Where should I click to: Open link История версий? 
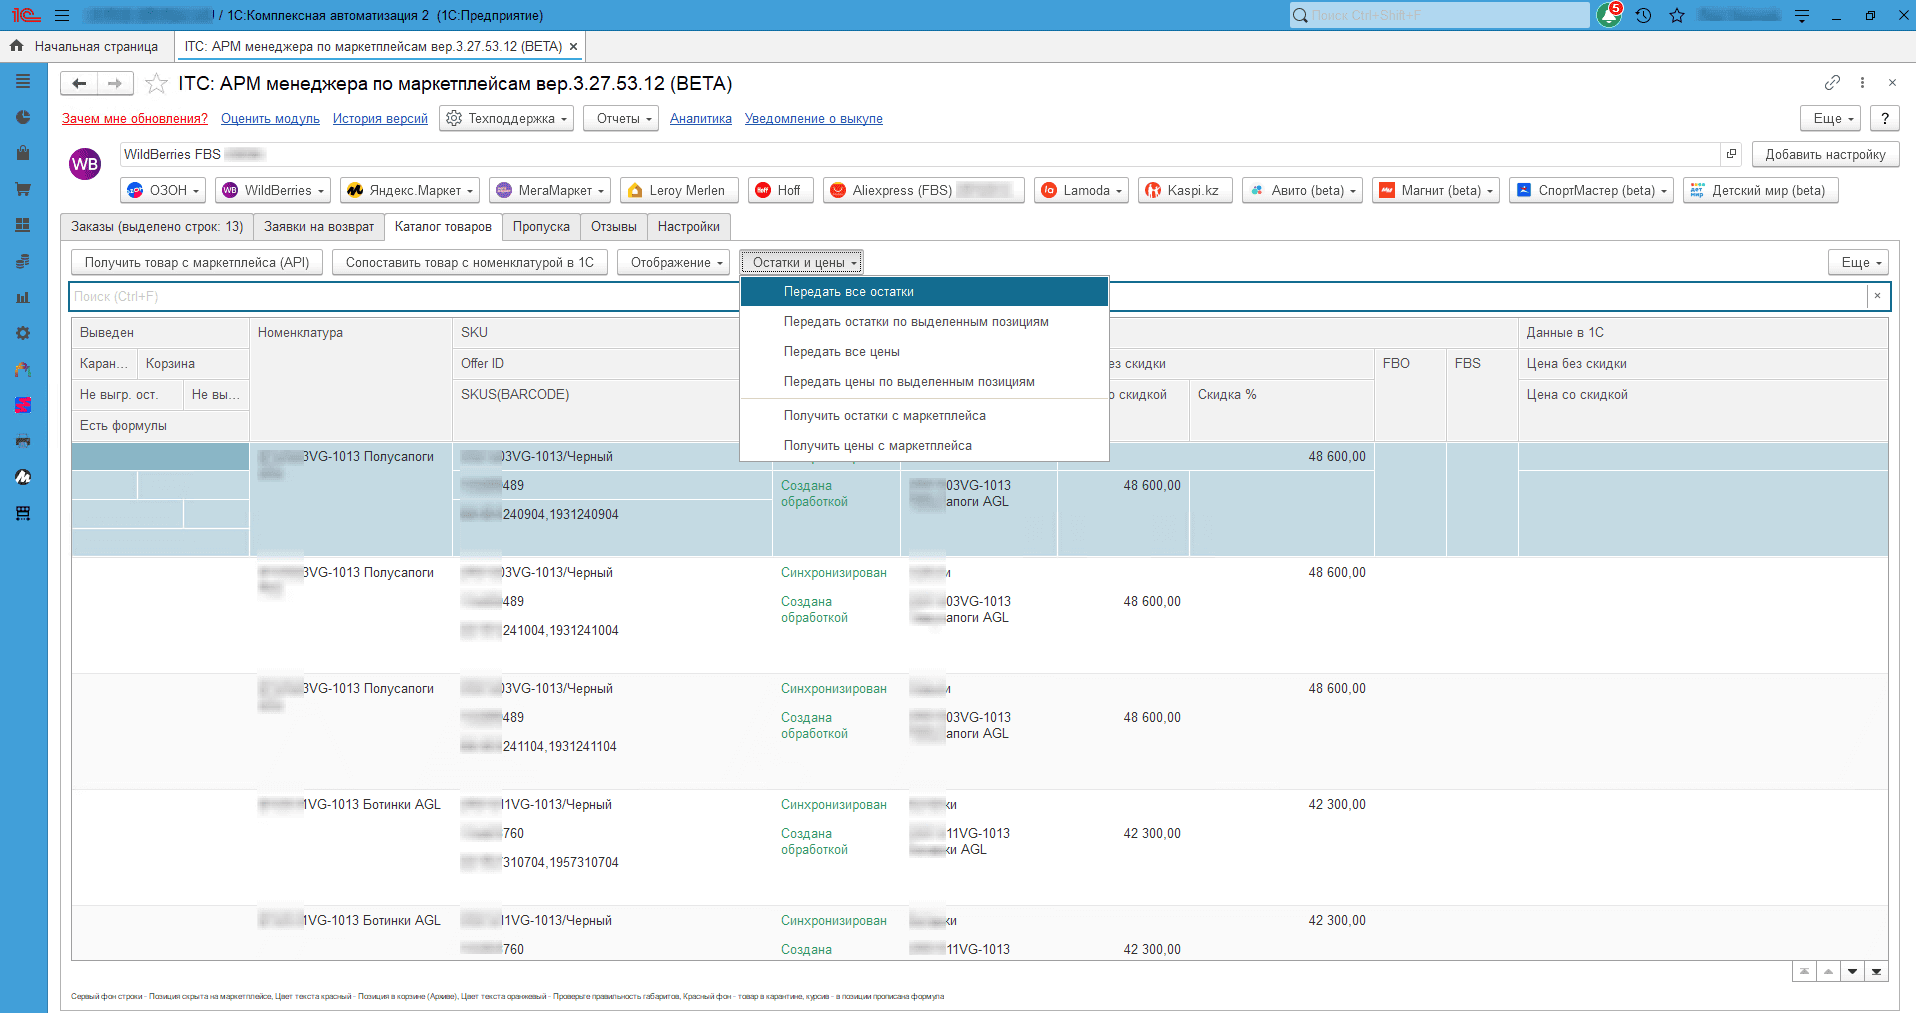point(380,118)
